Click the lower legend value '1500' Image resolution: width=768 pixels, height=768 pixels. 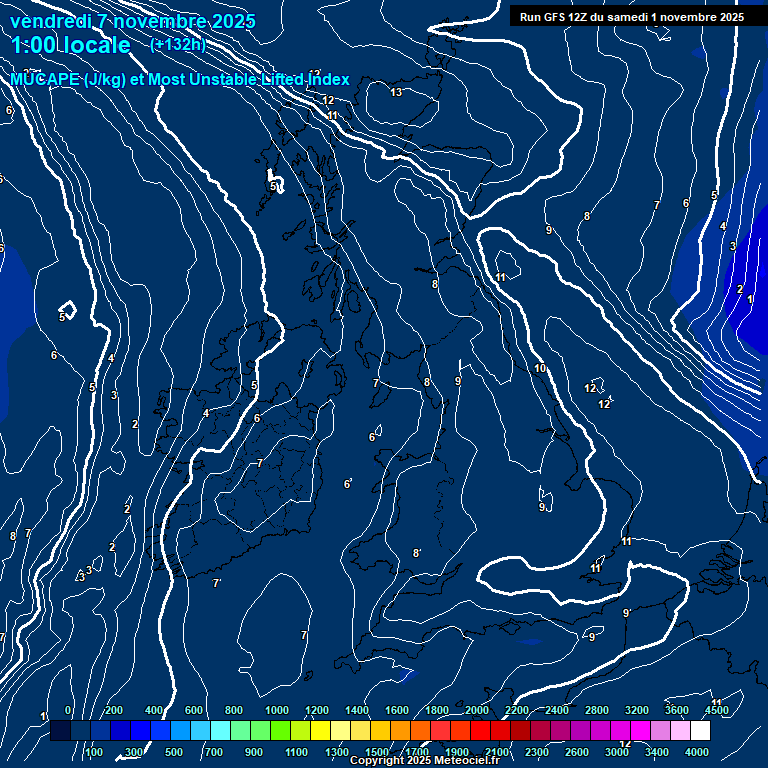377,752
